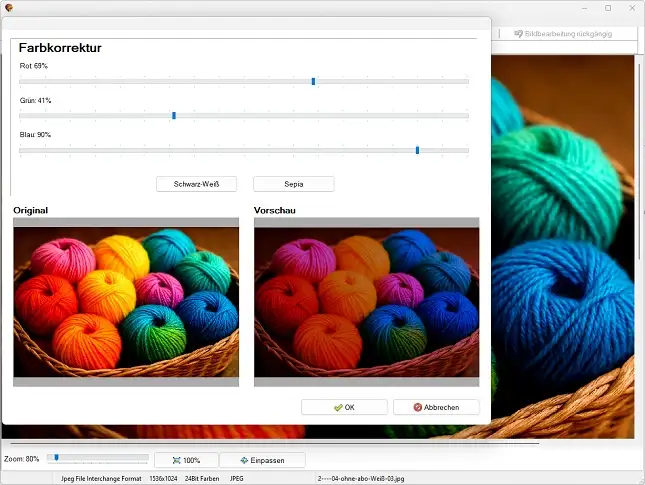
Task: Click the app icon in the title bar
Action: 9,8
